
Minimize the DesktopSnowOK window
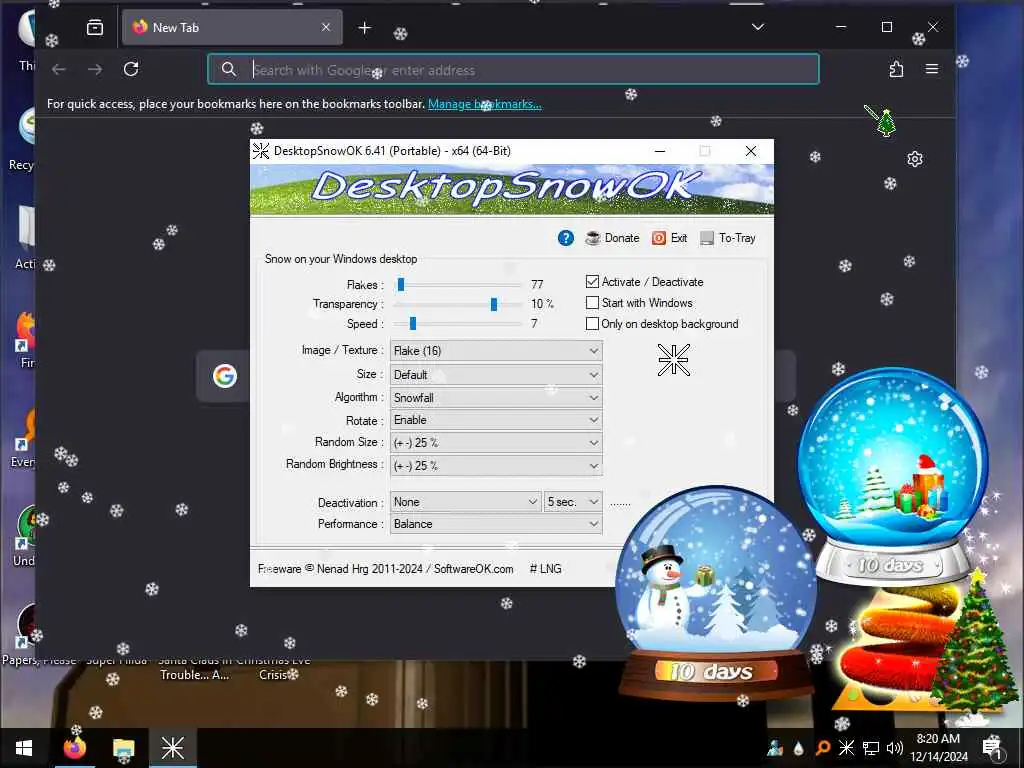coord(660,151)
